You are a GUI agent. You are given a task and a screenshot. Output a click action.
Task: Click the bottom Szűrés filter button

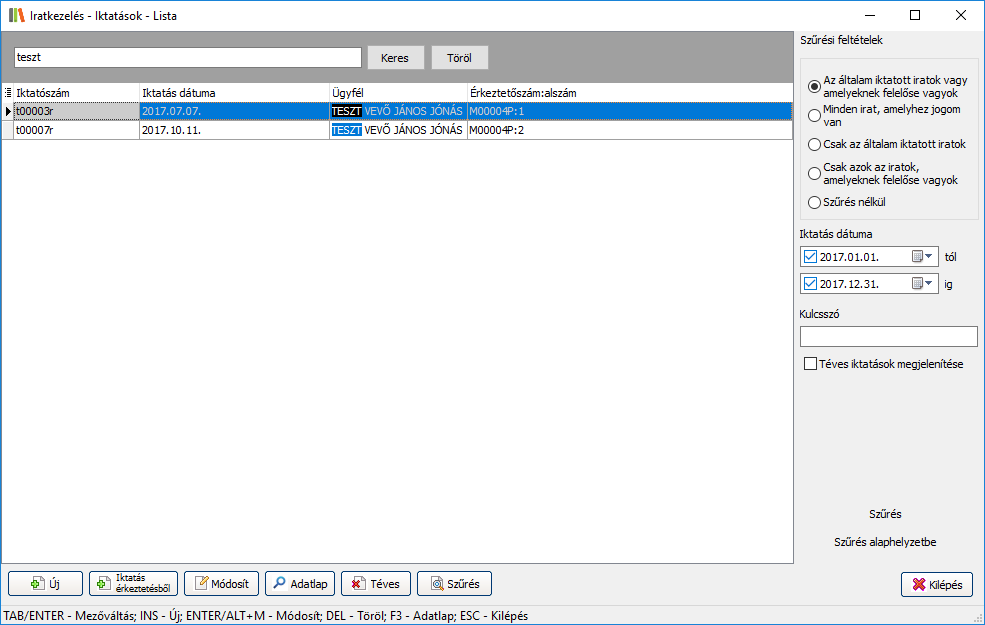tap(454, 584)
